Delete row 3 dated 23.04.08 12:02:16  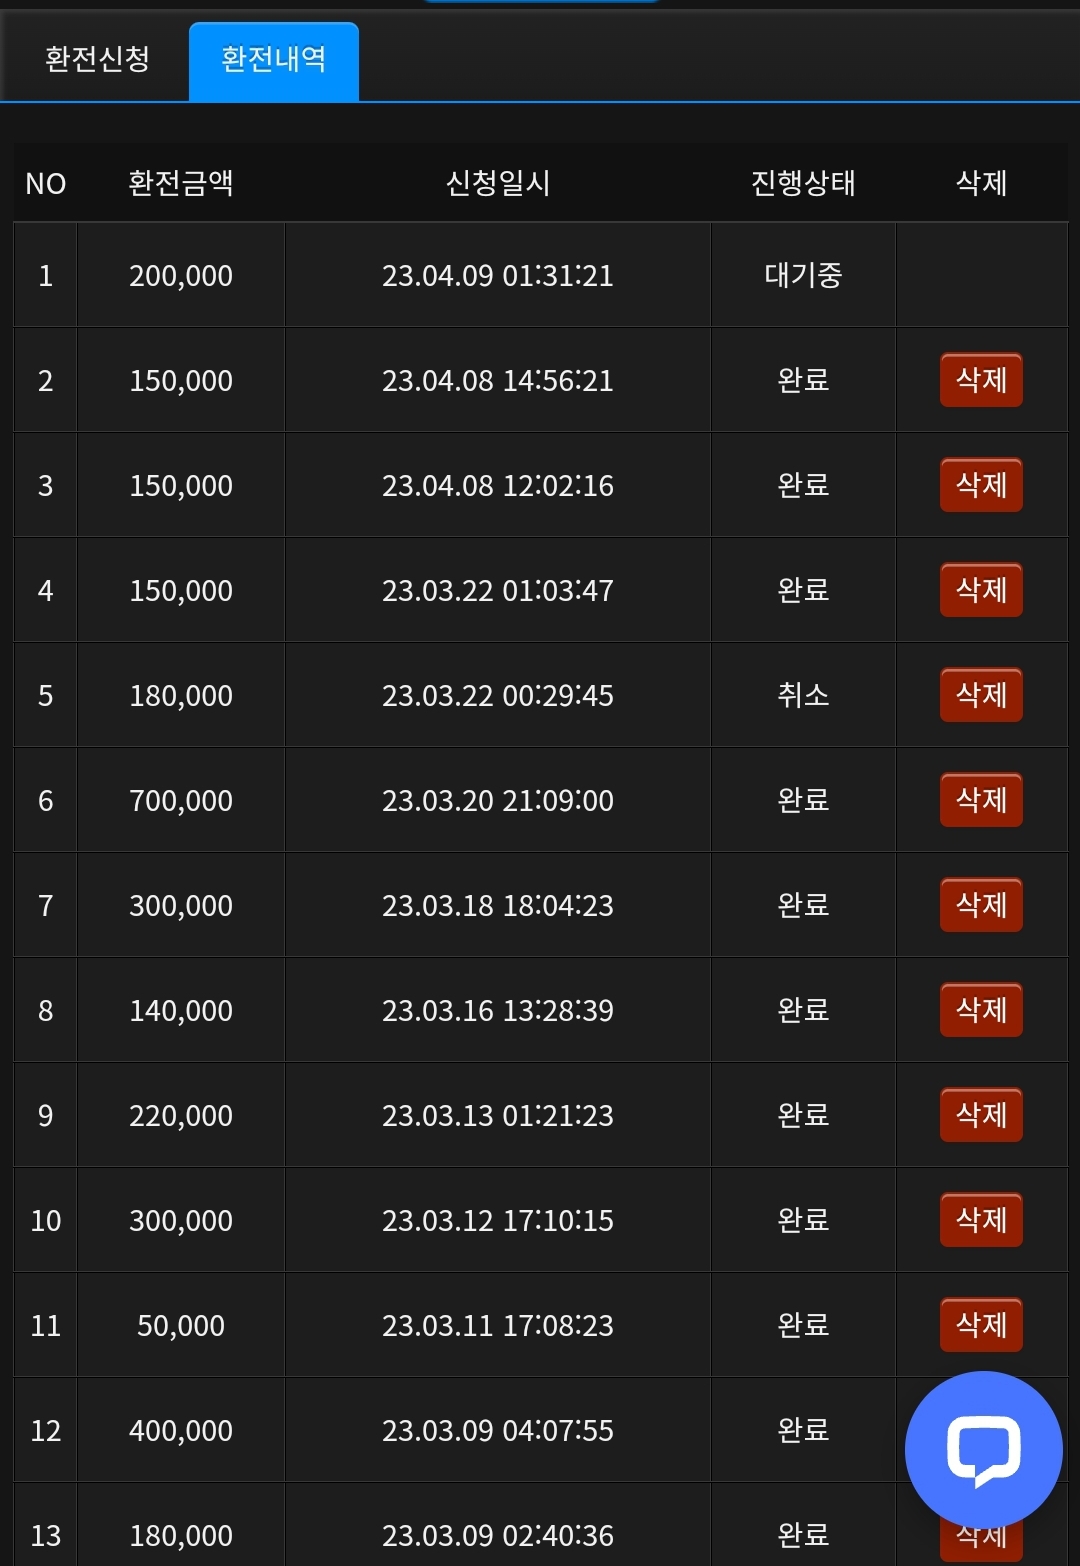[981, 485]
